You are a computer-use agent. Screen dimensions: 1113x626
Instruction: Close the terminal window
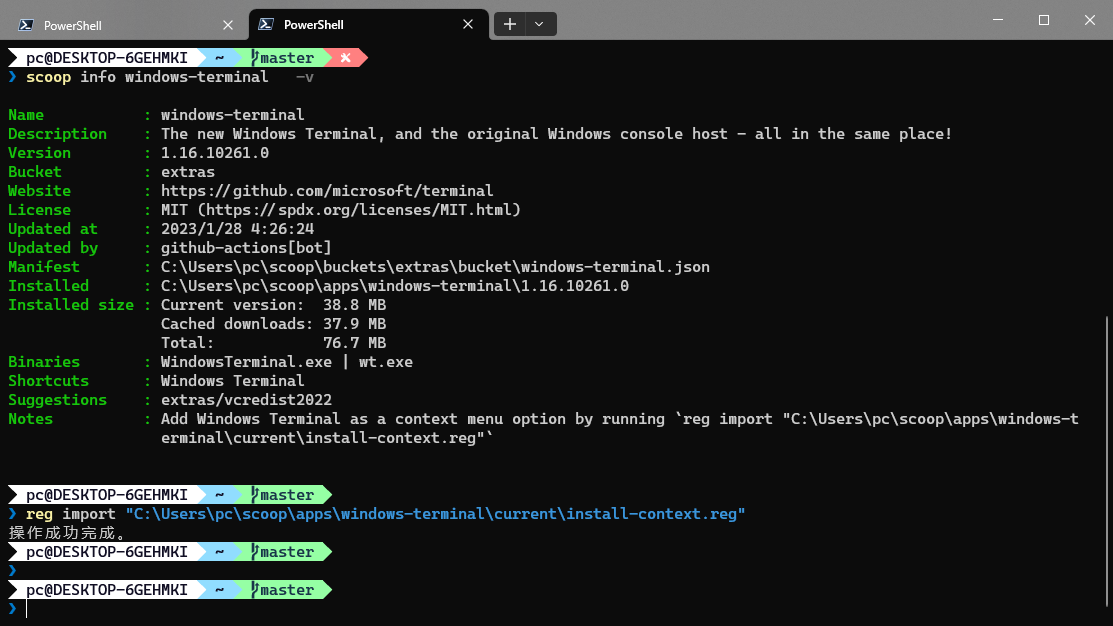1090,20
